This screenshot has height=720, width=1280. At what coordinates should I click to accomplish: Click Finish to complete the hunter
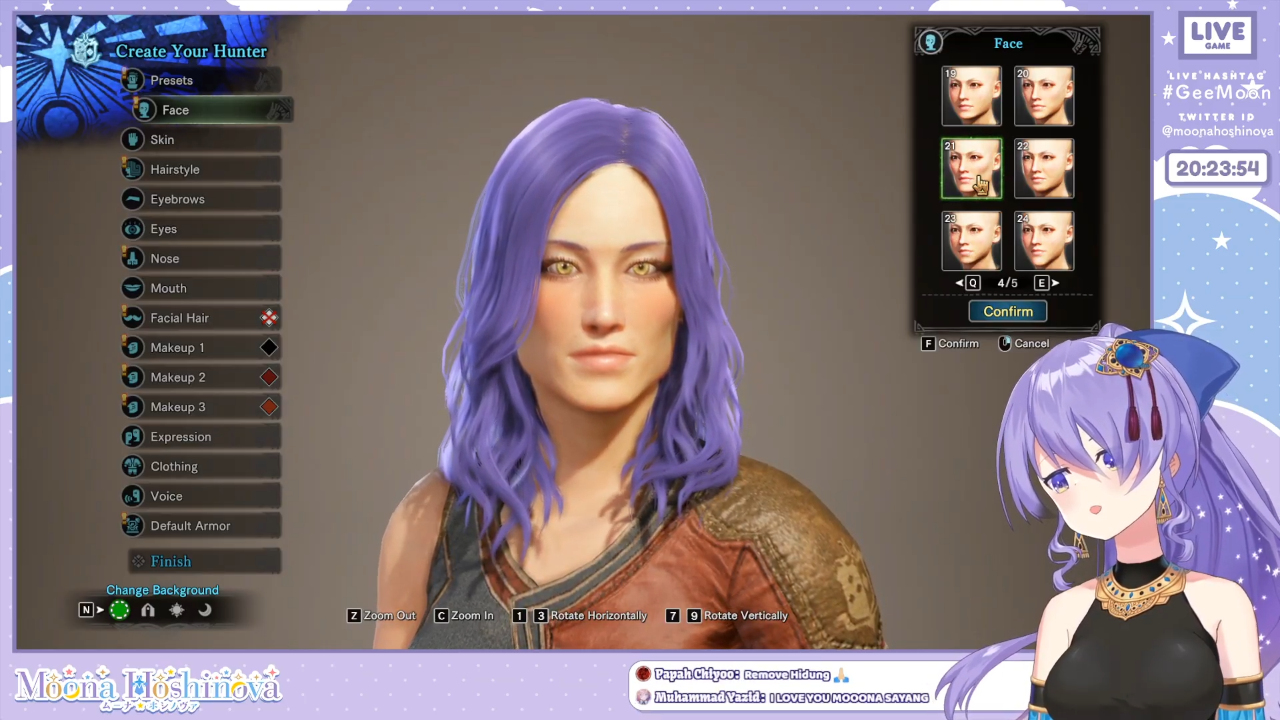(x=204, y=561)
